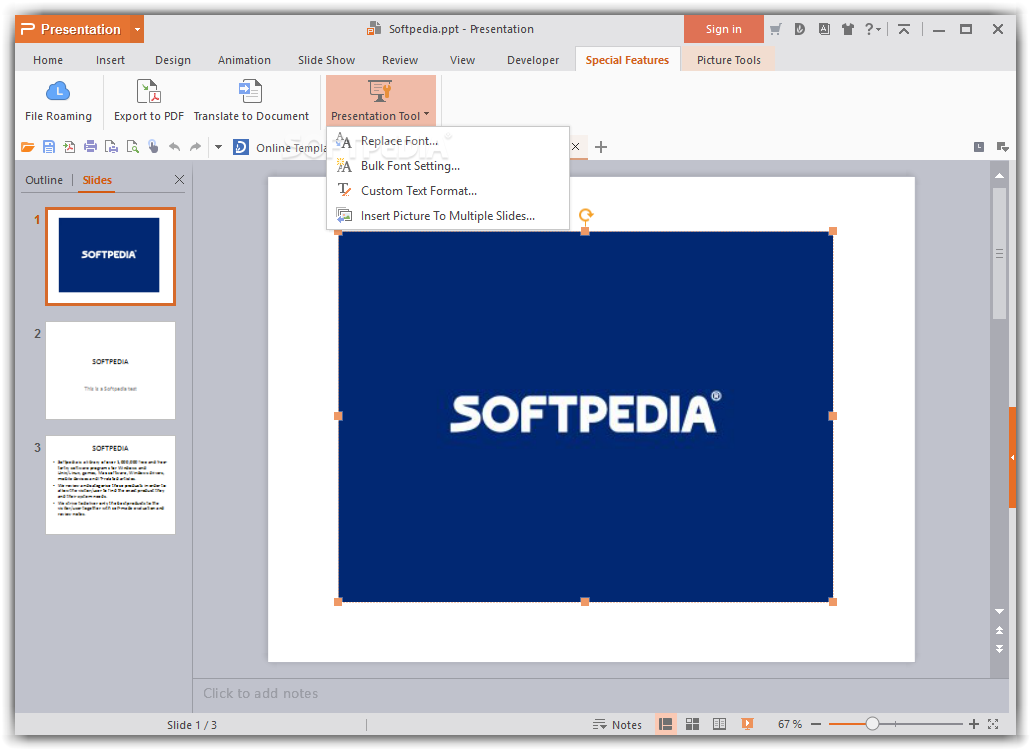Viewport: 1031px width, 750px height.
Task: Click the File Roaming cloud icon
Action: point(58,91)
